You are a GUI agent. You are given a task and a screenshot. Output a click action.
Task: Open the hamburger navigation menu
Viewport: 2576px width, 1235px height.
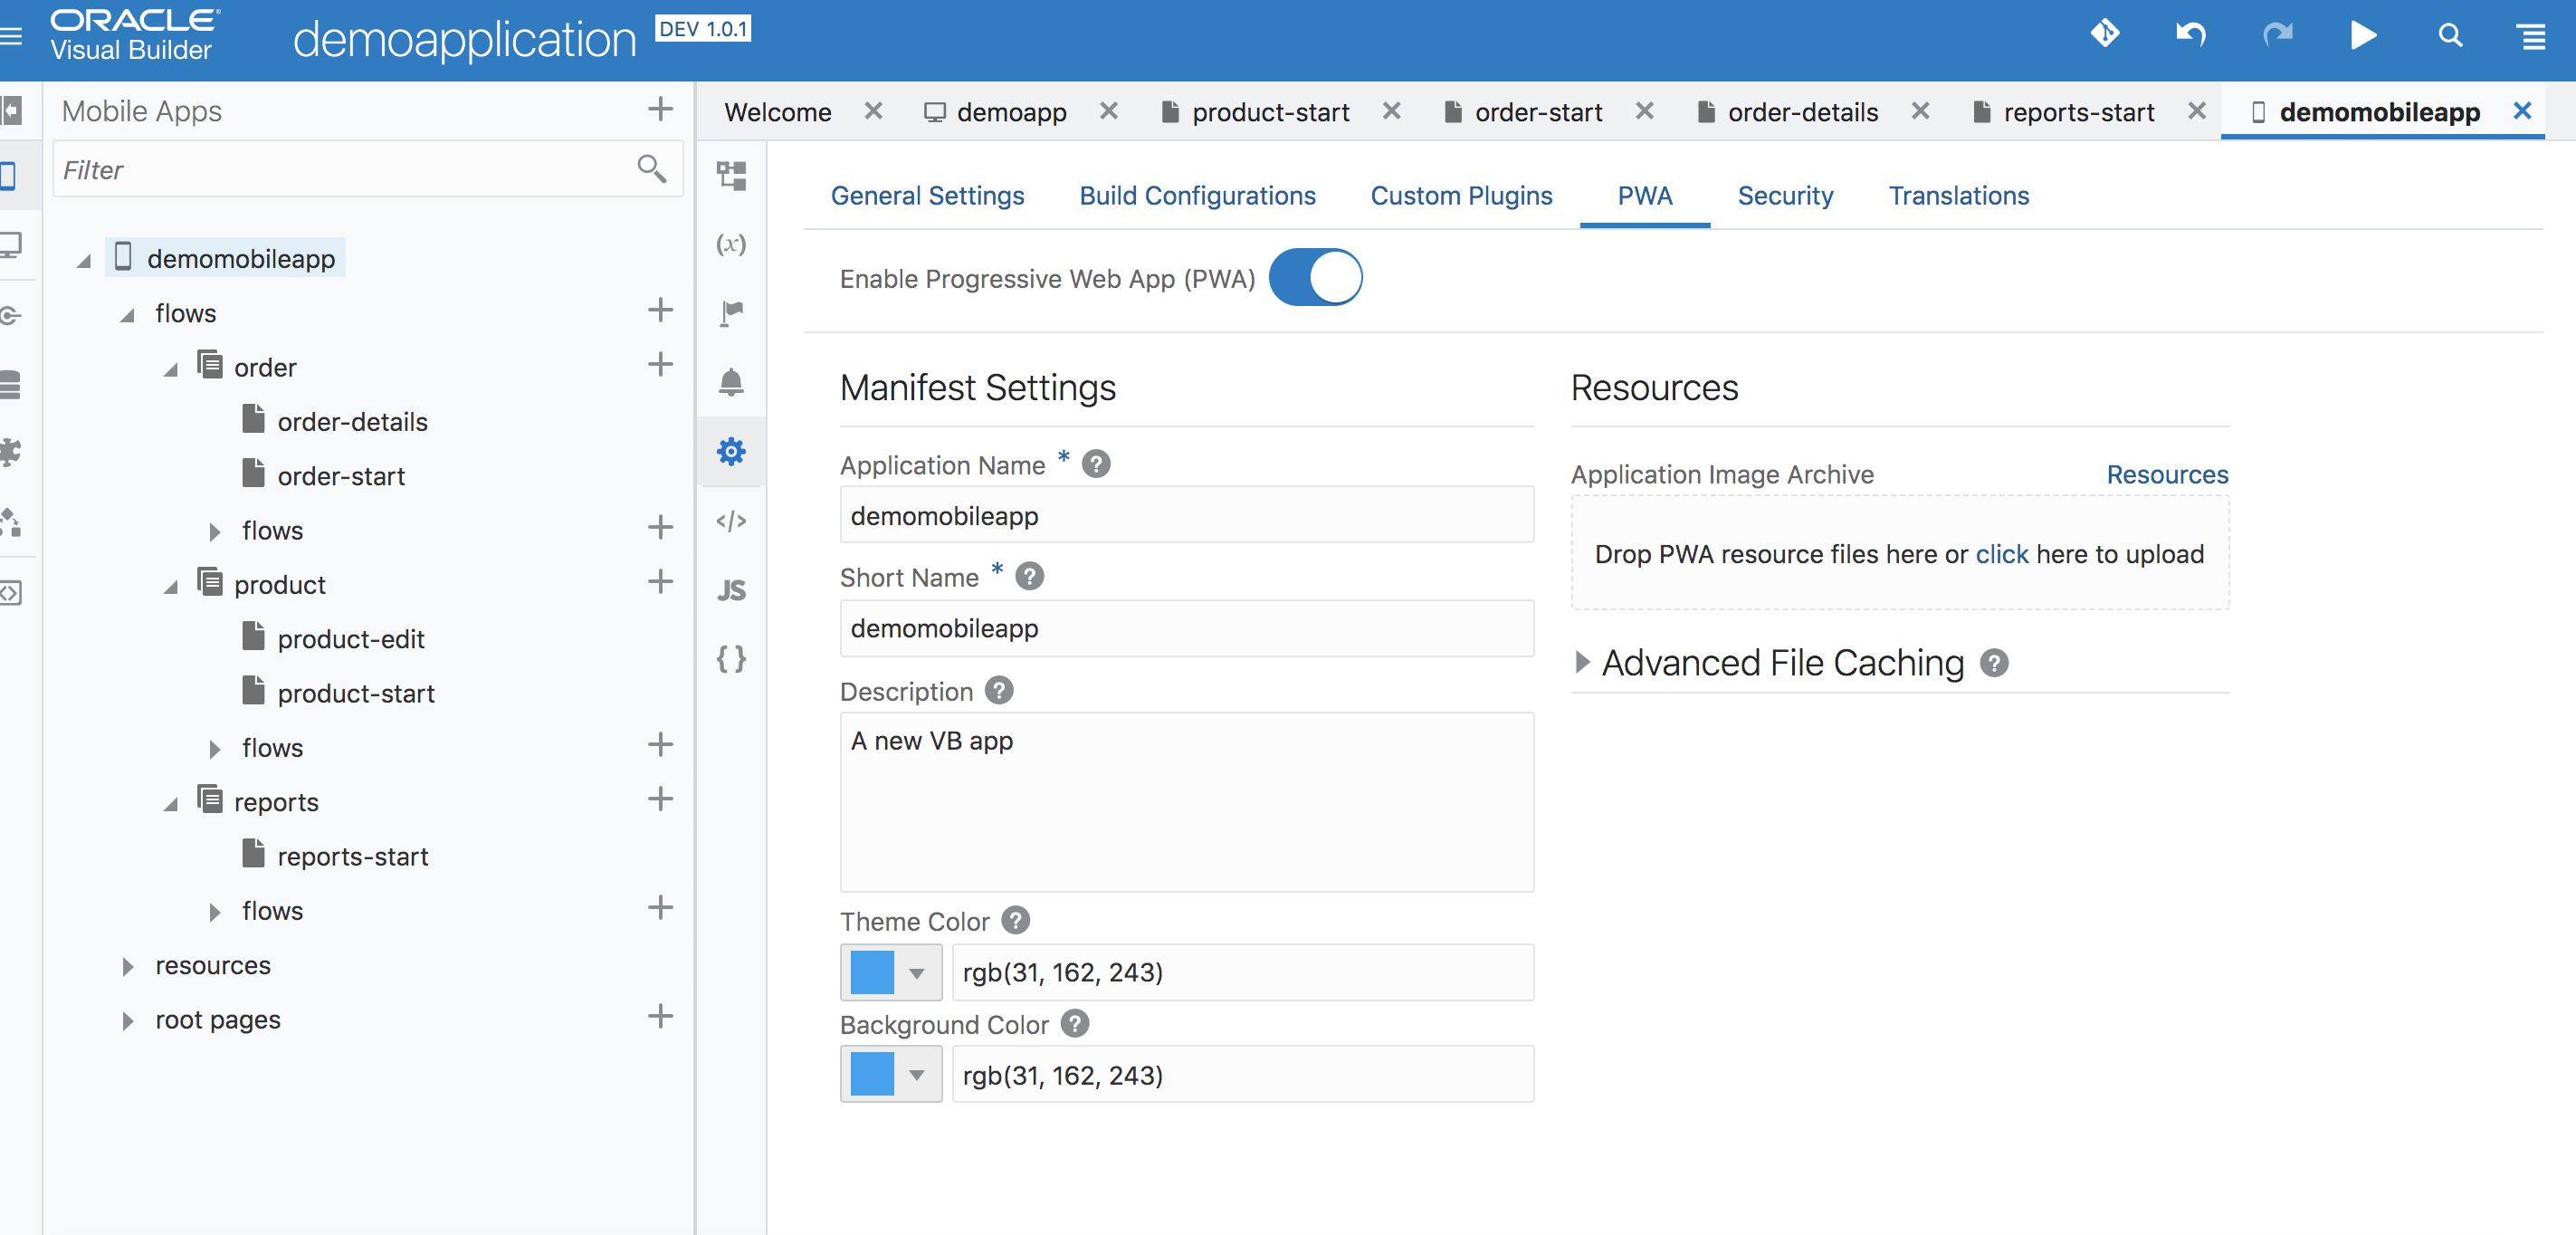(x=12, y=37)
